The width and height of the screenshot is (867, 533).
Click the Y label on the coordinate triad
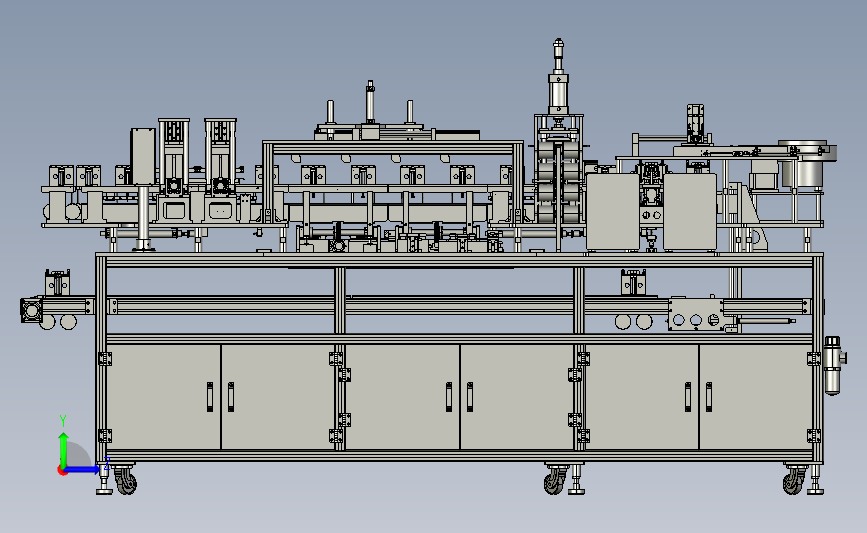(63, 421)
